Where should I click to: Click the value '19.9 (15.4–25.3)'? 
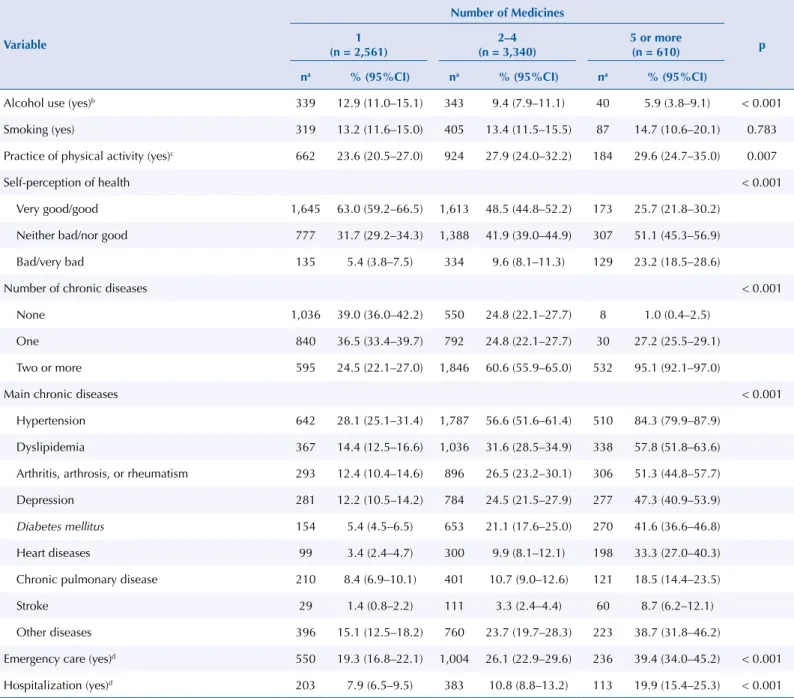click(x=677, y=685)
